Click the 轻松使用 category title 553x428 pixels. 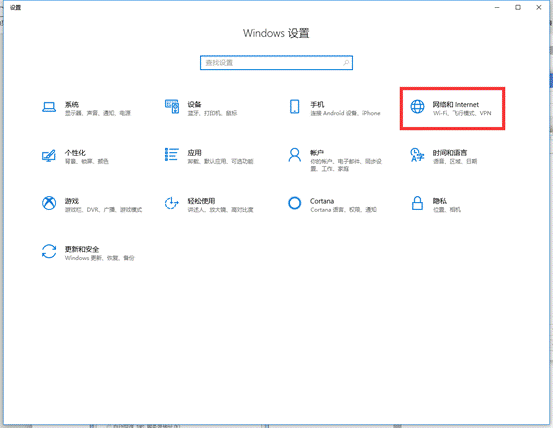point(201,201)
